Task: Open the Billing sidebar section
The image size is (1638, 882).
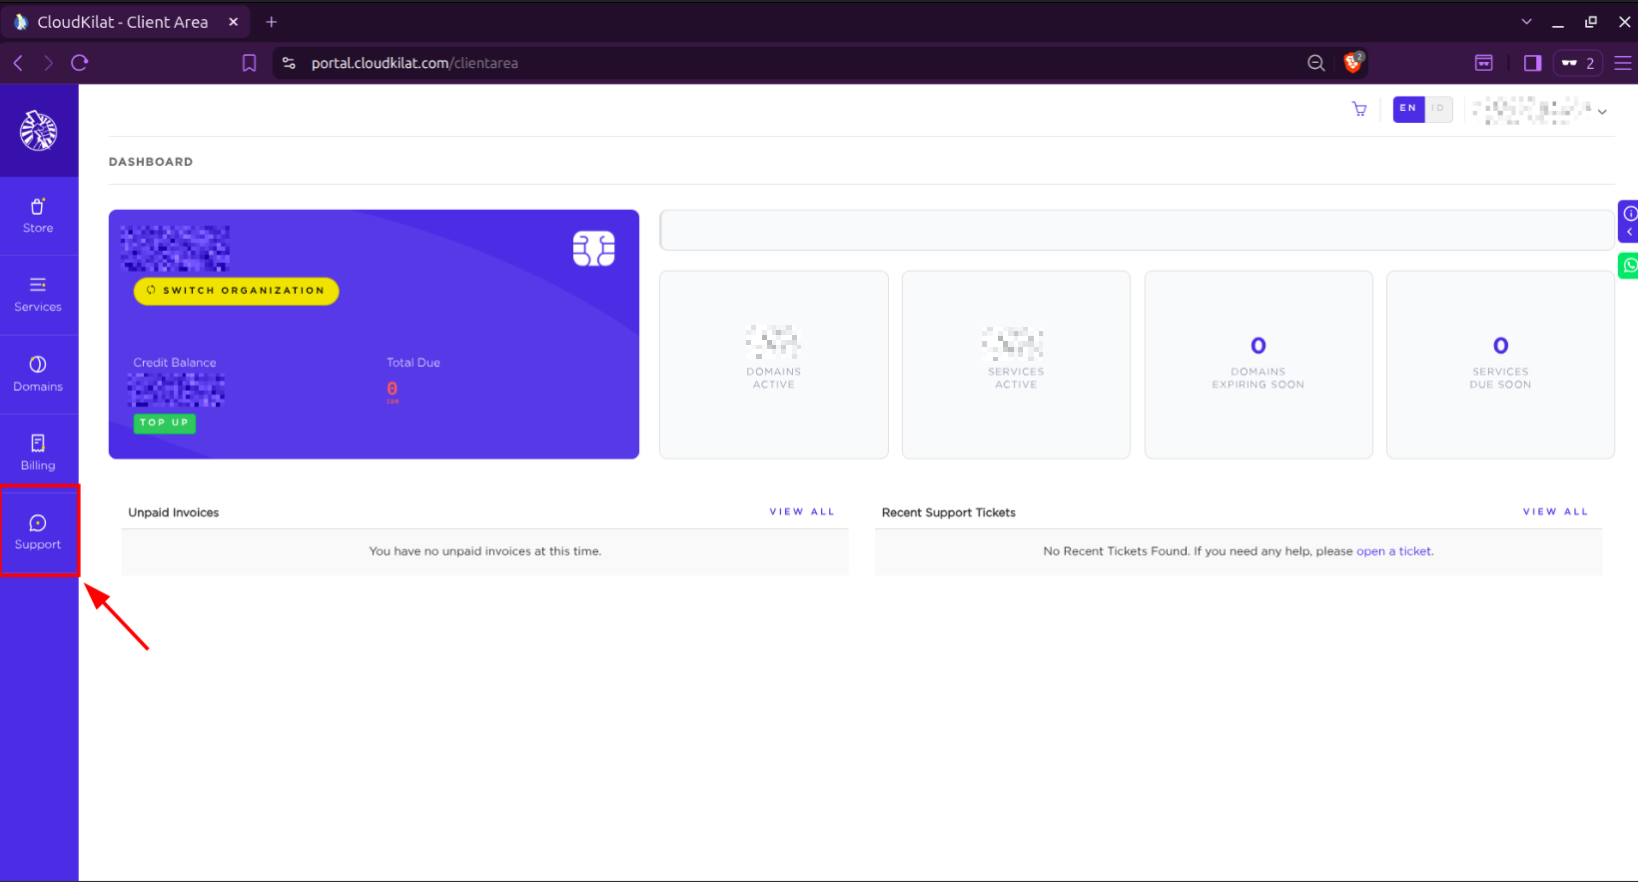Action: tap(38, 453)
